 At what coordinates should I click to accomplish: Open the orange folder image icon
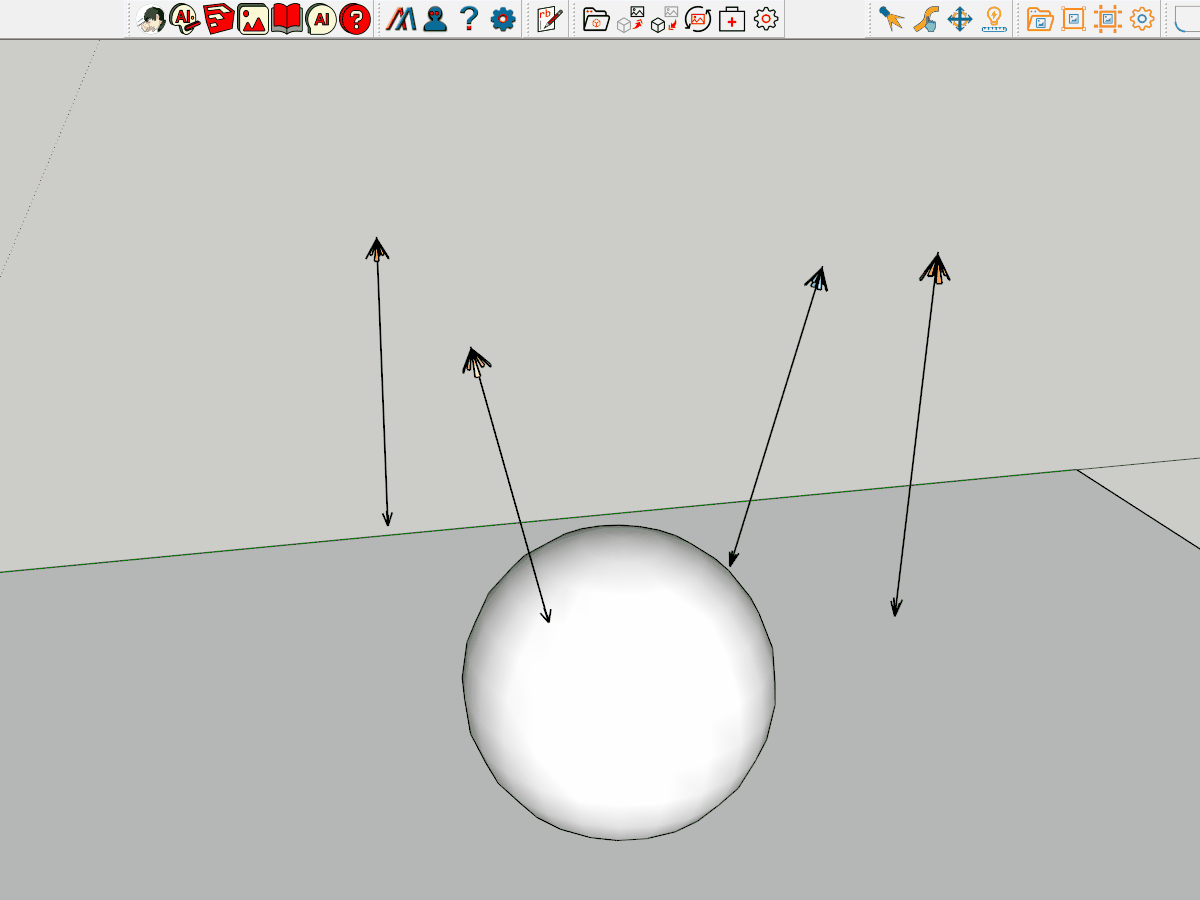coord(1040,19)
